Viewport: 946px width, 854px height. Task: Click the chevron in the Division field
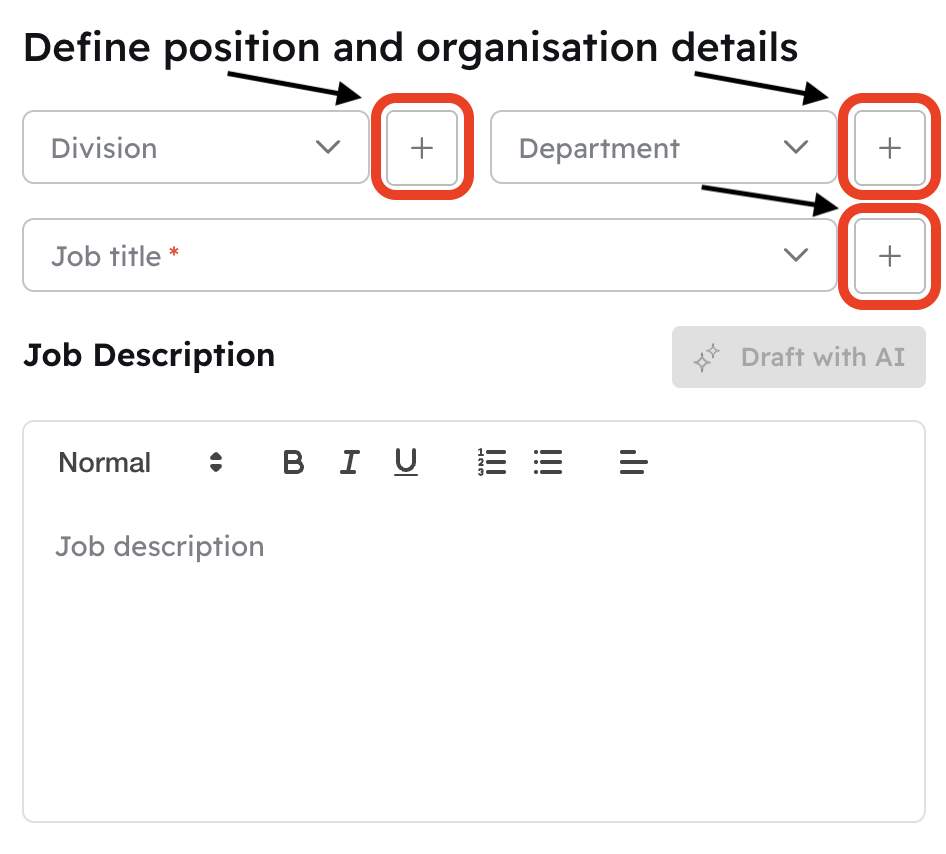point(328,148)
